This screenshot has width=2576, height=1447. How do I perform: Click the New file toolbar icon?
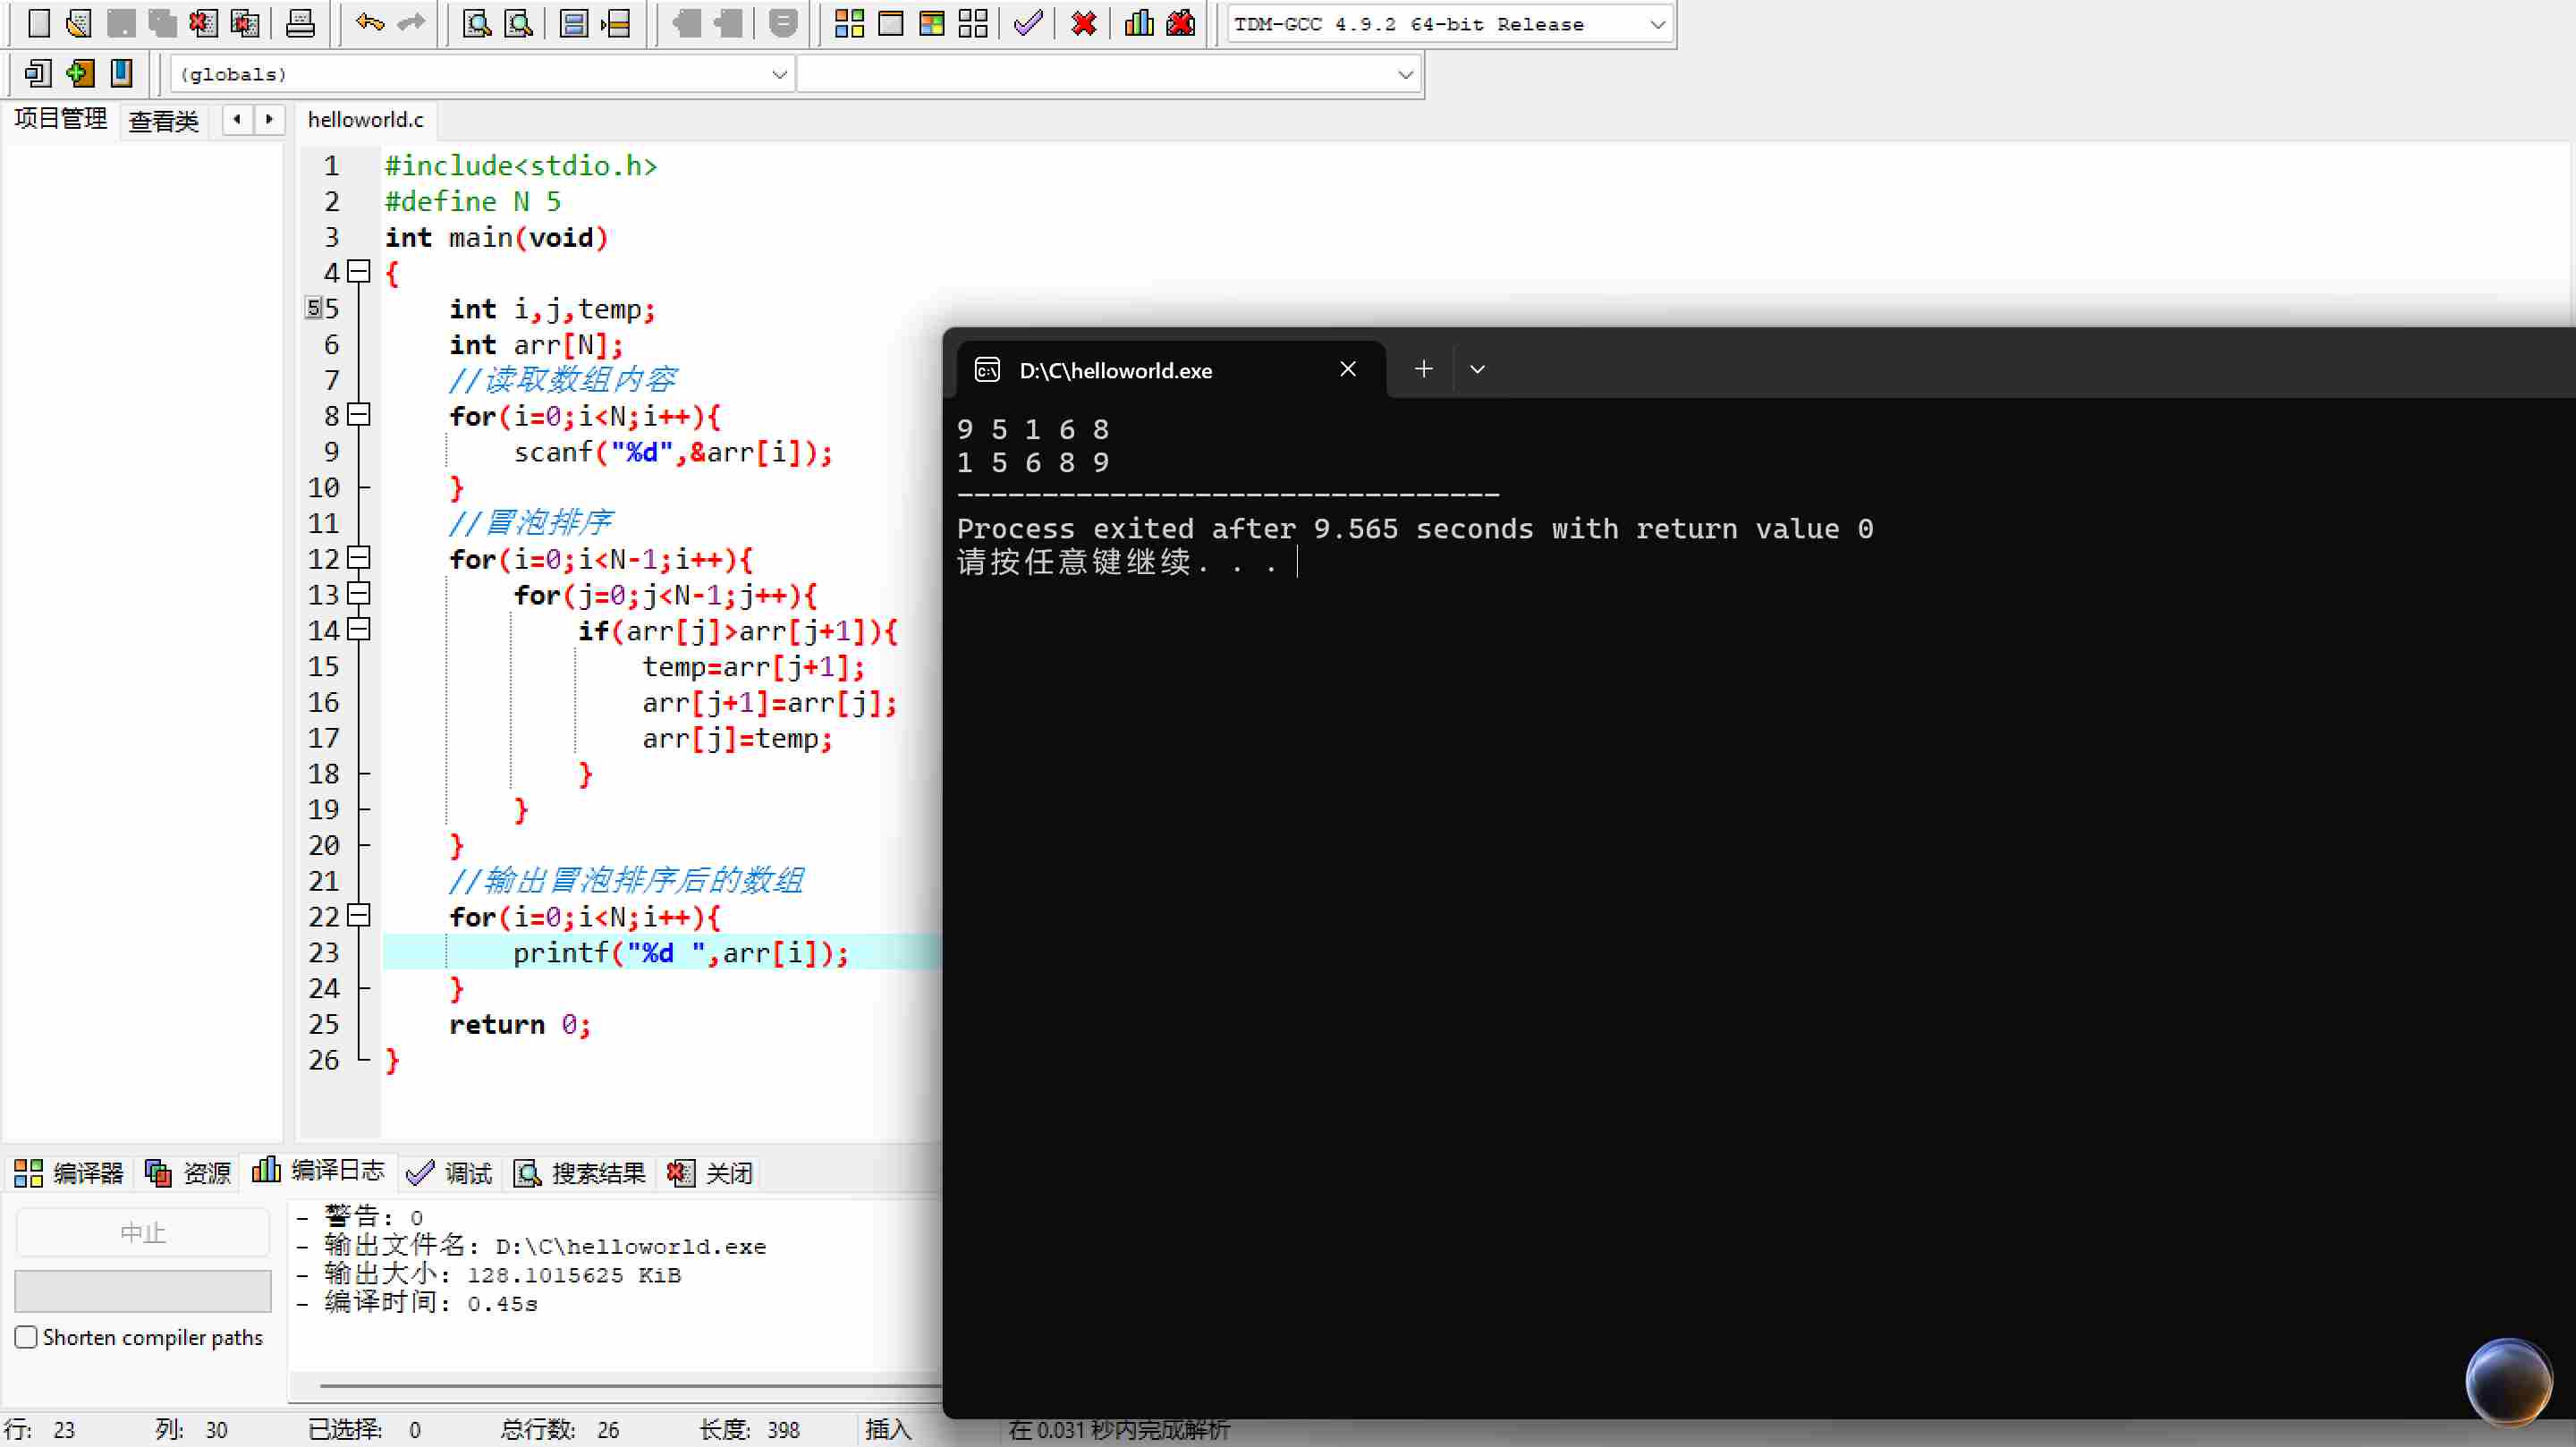(38, 22)
